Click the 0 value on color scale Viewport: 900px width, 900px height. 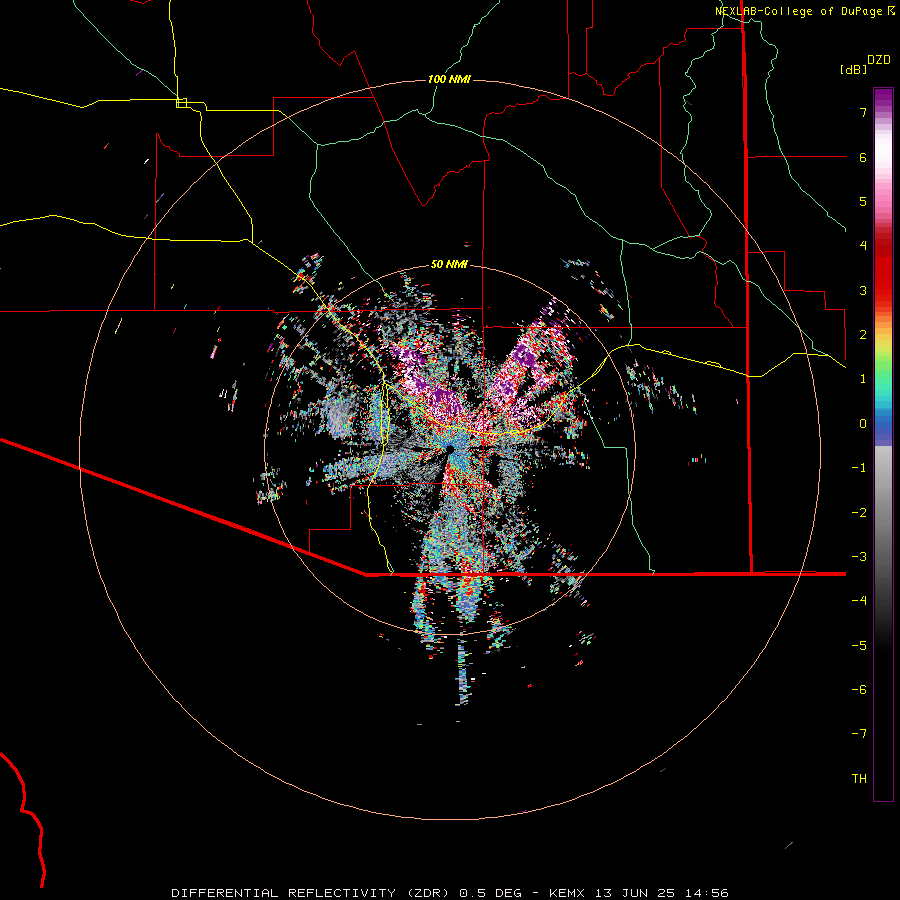coord(863,424)
